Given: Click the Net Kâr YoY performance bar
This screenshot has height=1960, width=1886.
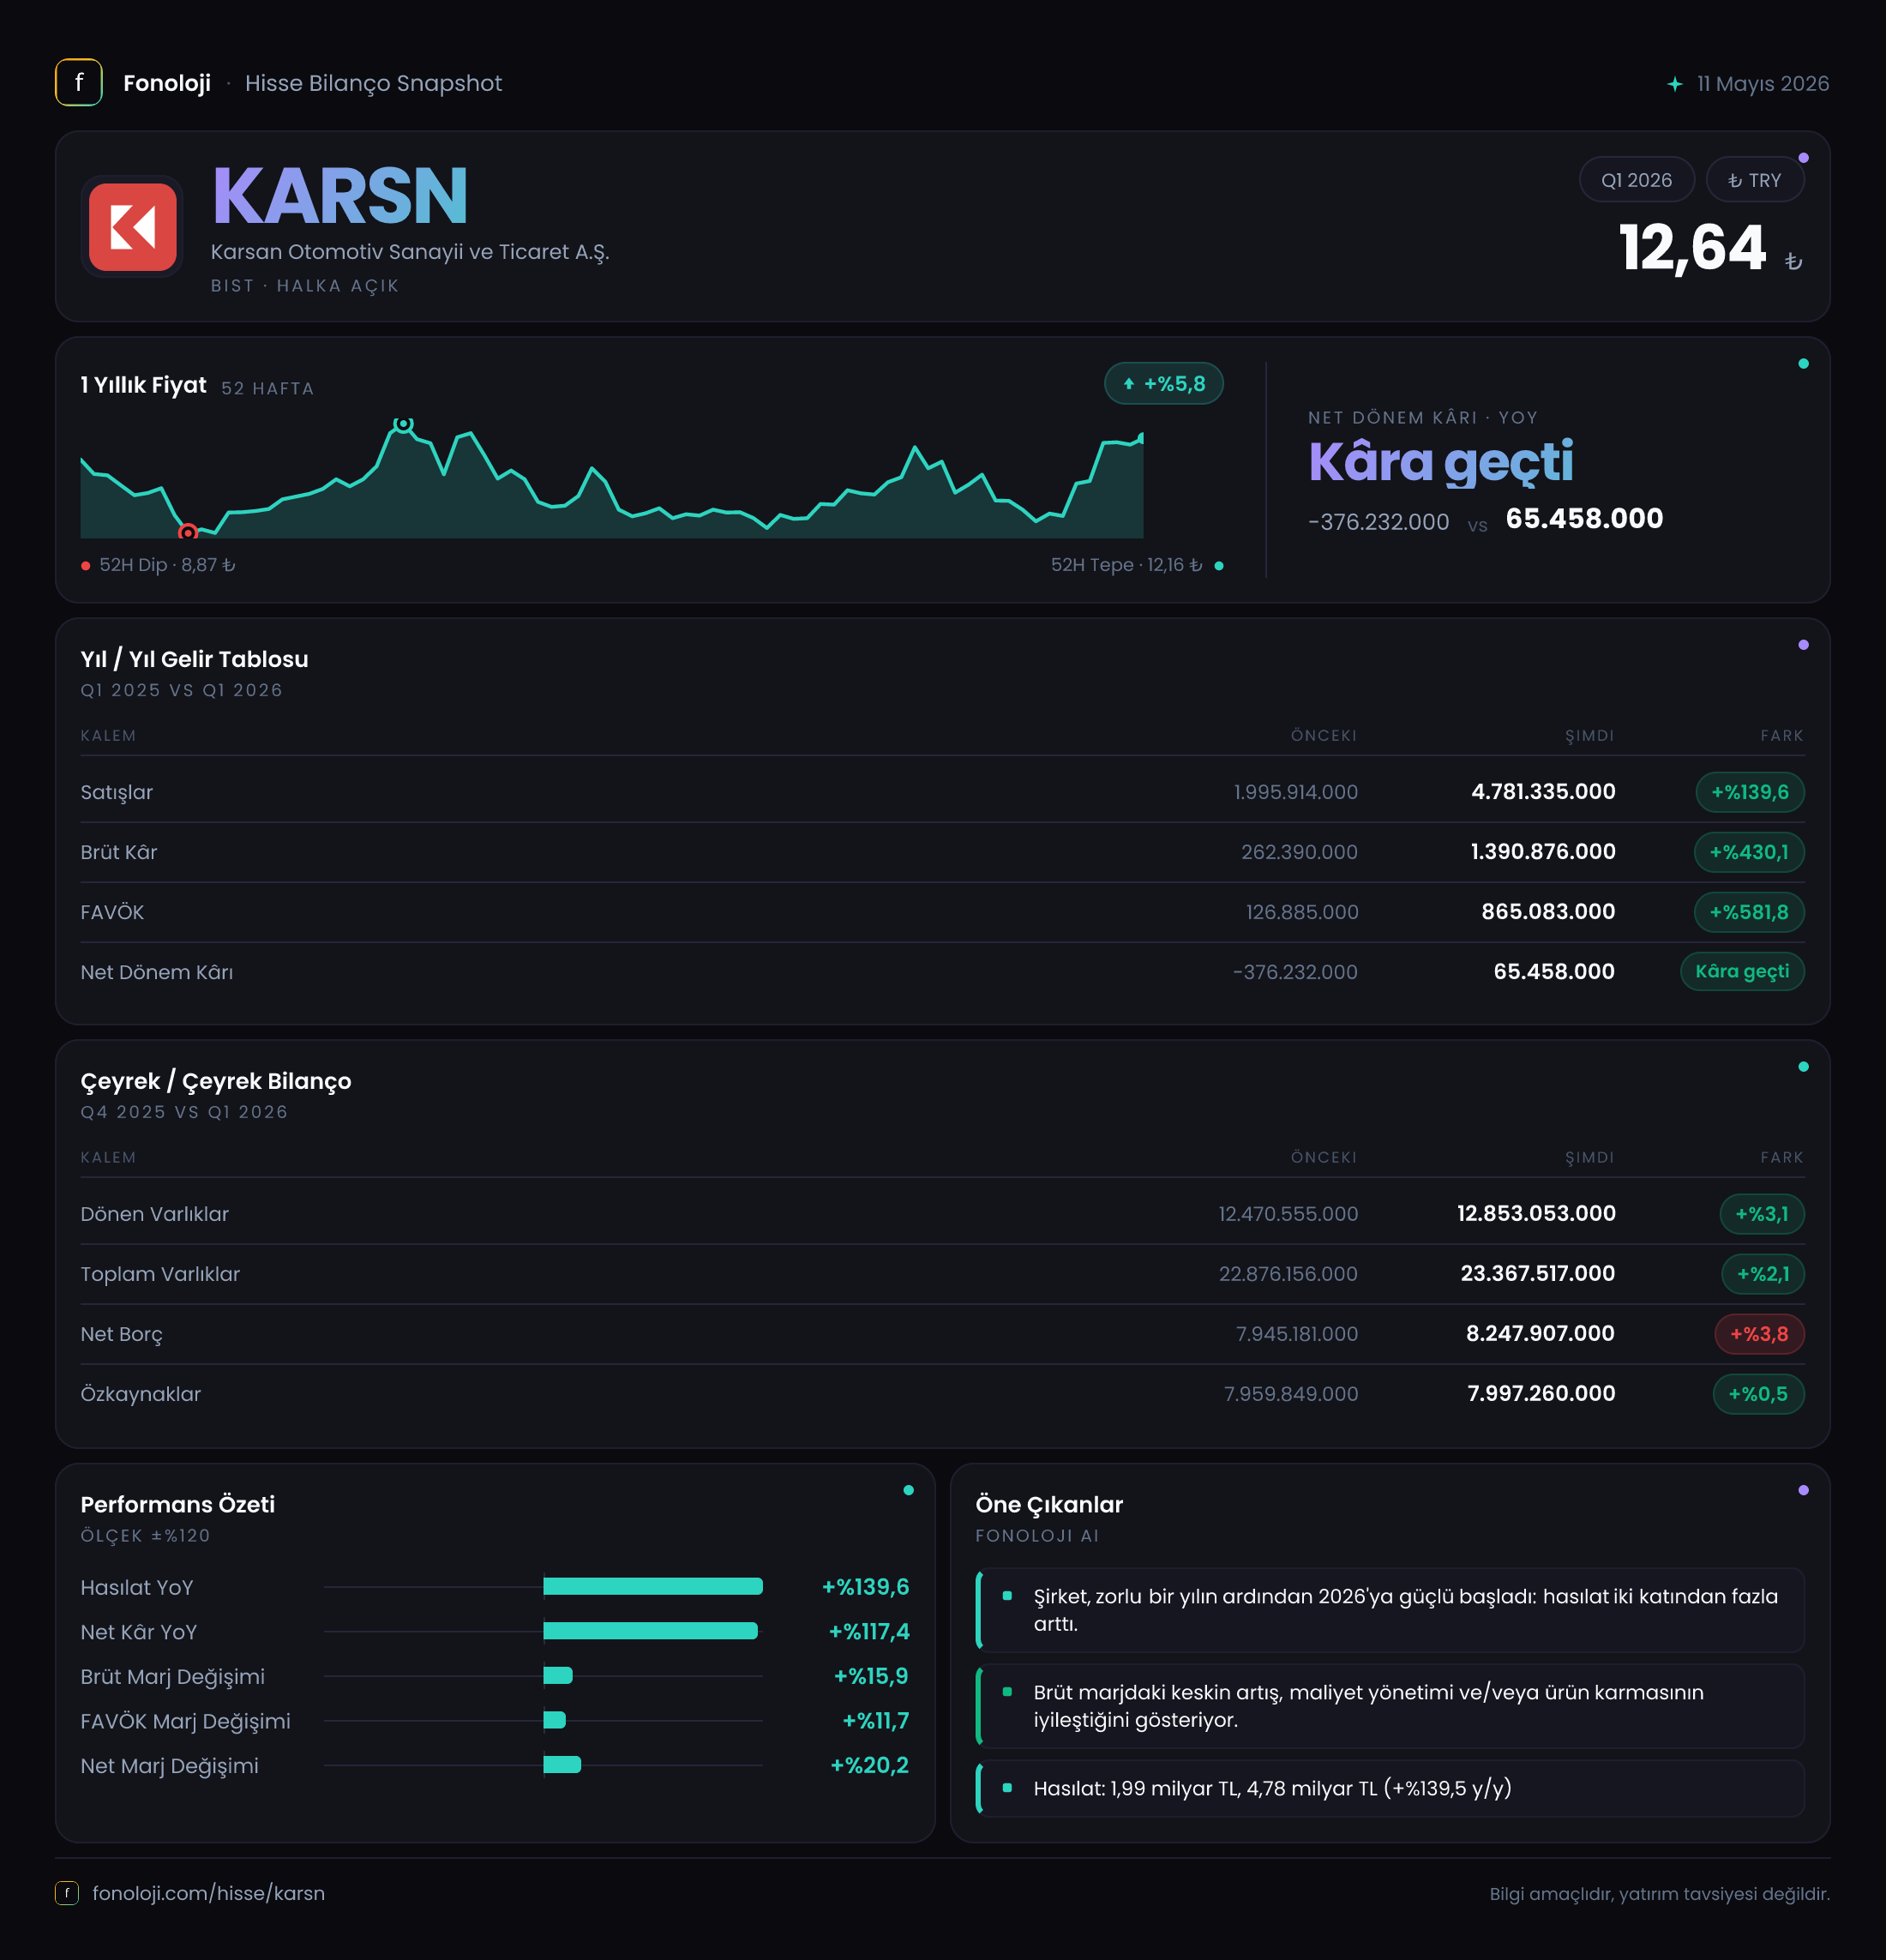Looking at the screenshot, I should (x=650, y=1631).
